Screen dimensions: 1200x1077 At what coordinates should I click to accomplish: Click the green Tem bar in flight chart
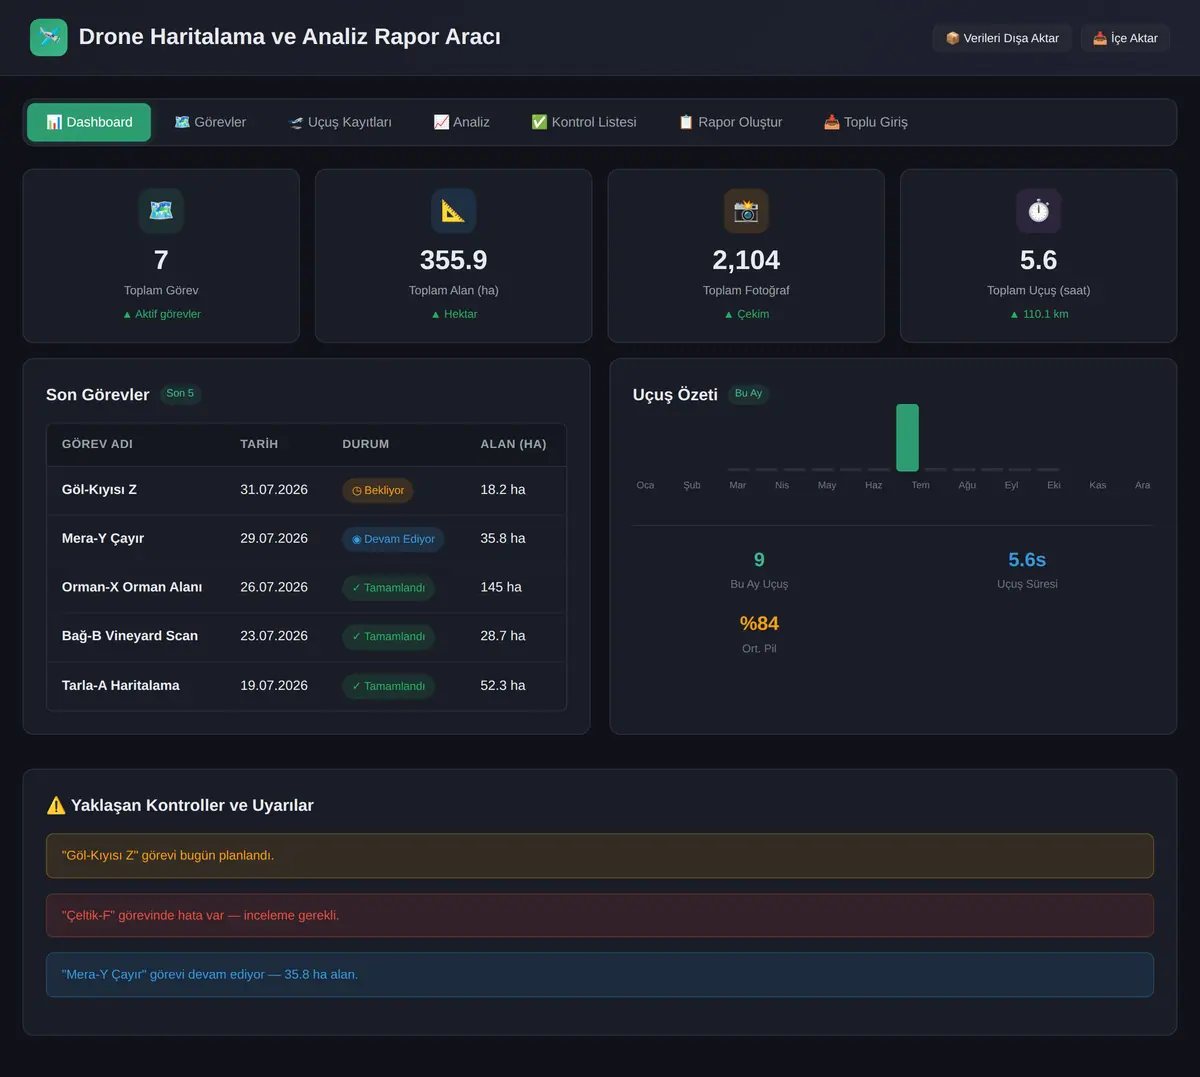[x=907, y=437]
